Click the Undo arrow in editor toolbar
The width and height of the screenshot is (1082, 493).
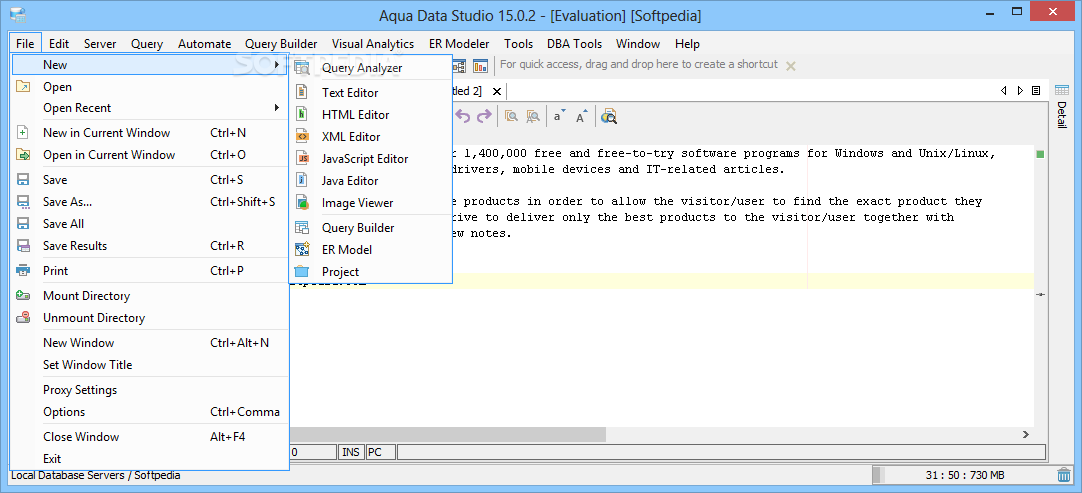462,116
